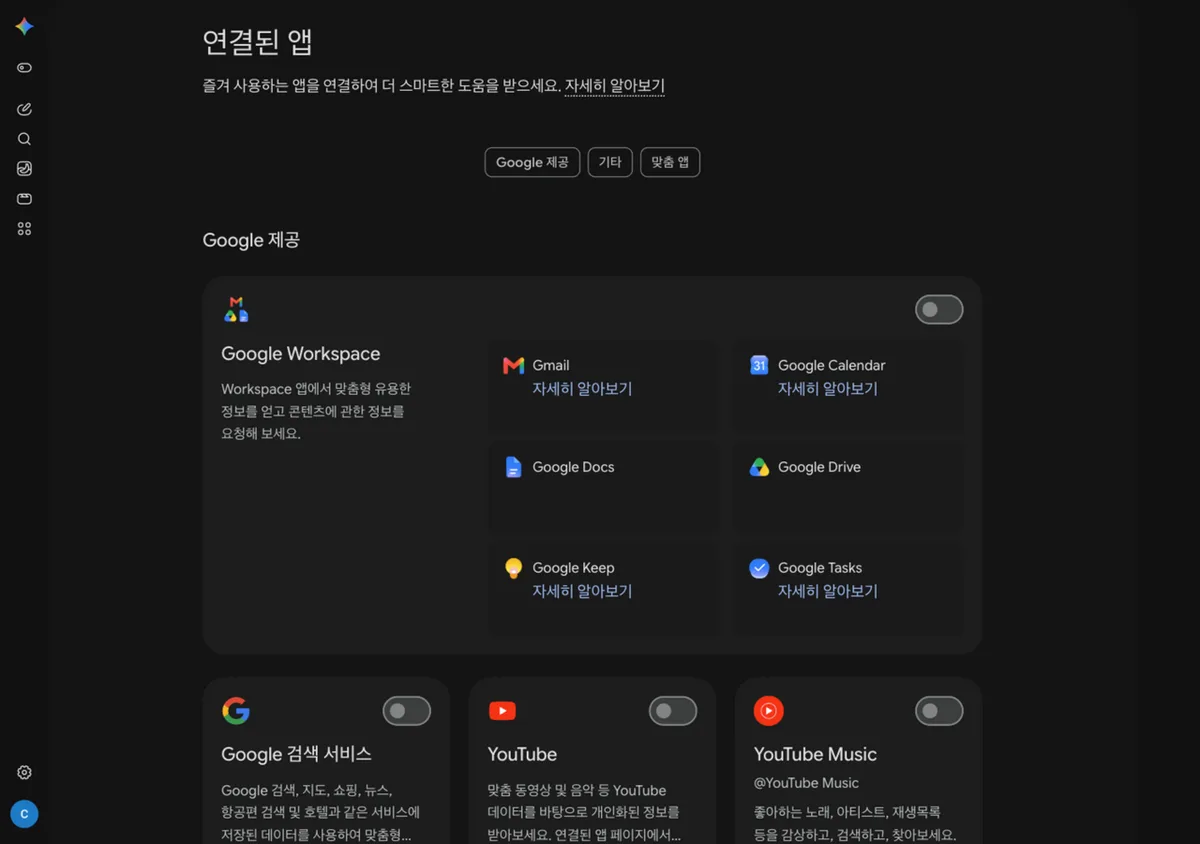1200x844 pixels.
Task: Click the Google 검색 서비스 card title
Action: [x=296, y=754]
